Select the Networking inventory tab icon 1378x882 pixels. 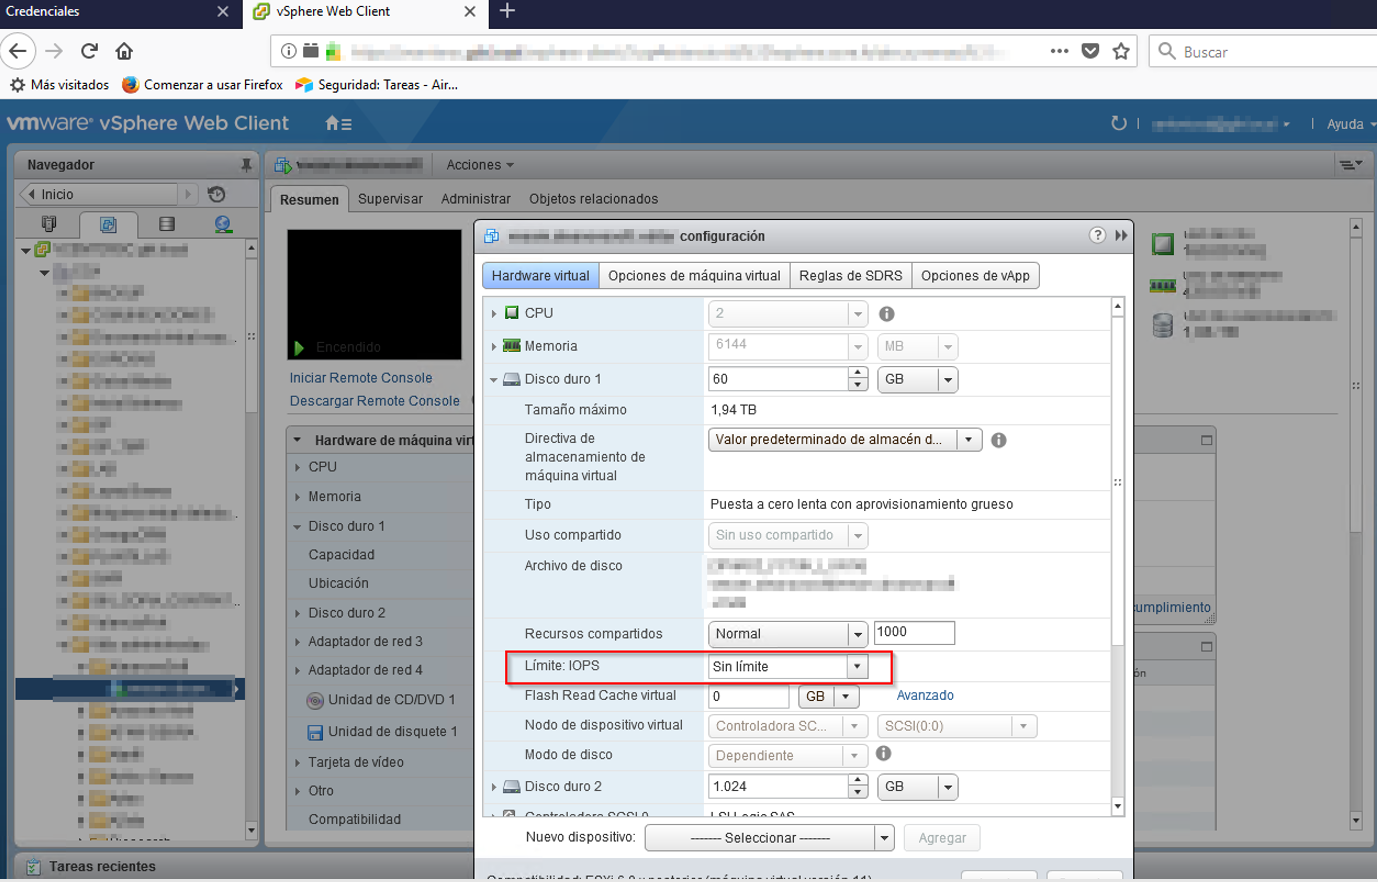click(x=222, y=224)
